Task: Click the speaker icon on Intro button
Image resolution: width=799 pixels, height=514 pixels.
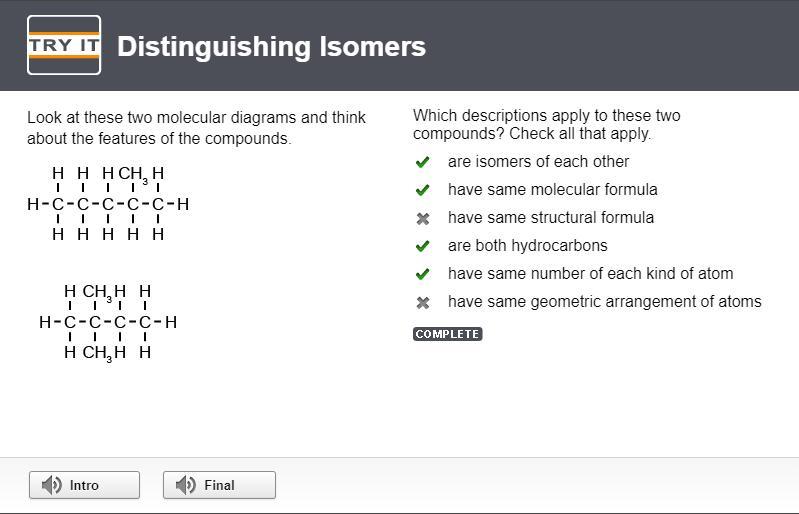Action: pyautogui.click(x=51, y=485)
